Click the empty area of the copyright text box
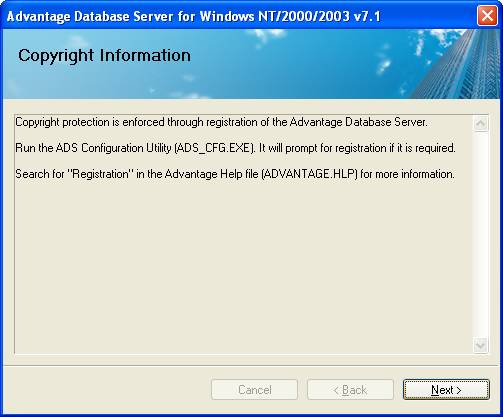Screen dimensions: 503x417 pos(243,267)
